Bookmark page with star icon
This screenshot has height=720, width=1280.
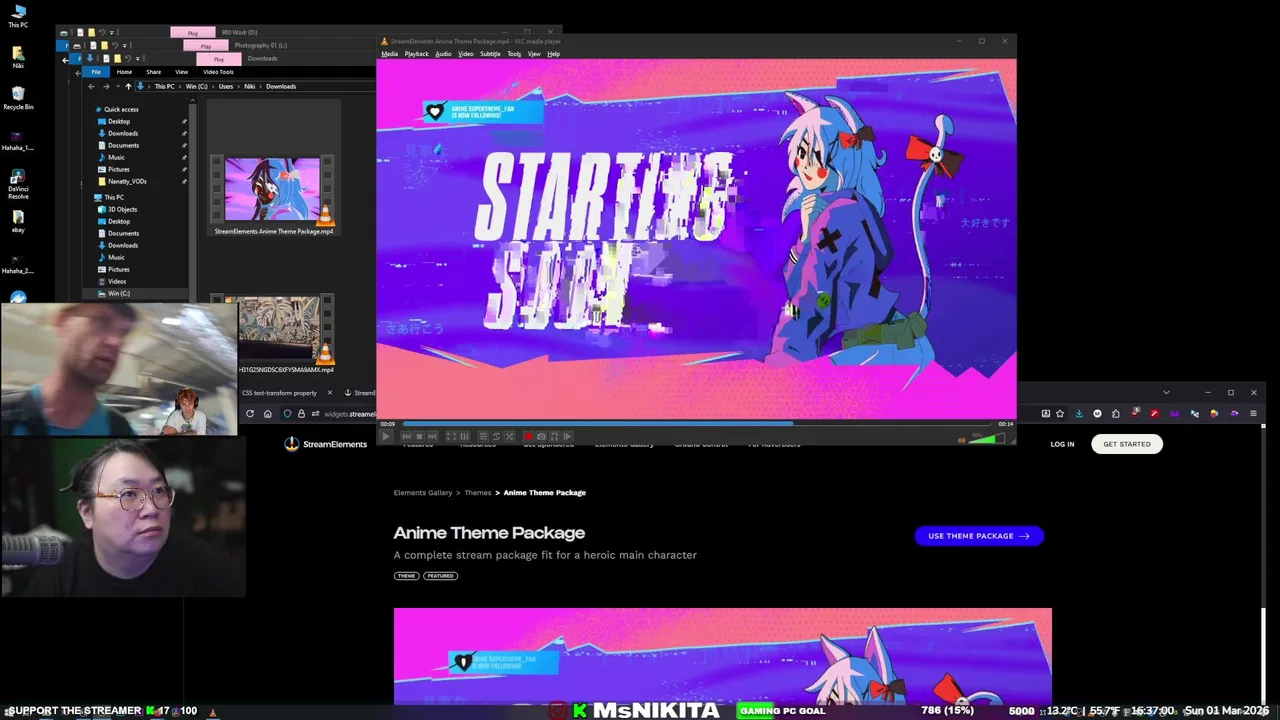[1060, 414]
